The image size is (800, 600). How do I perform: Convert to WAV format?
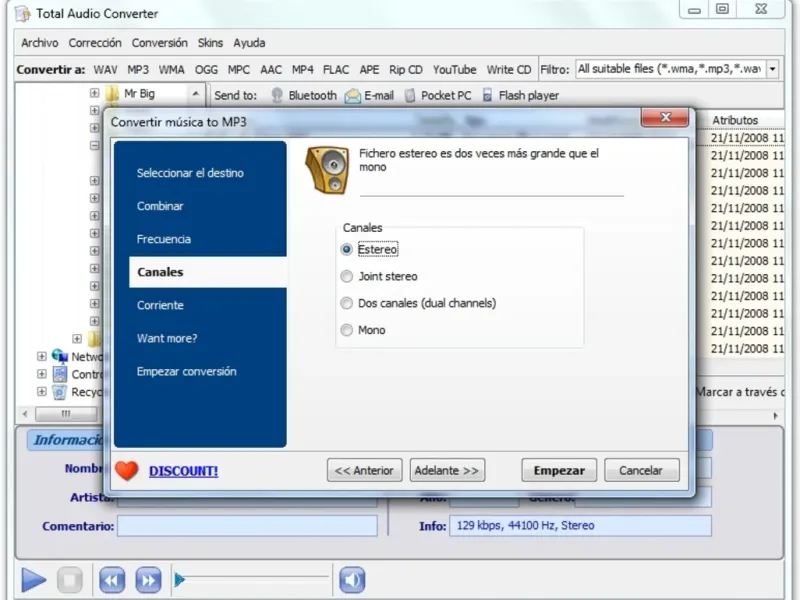(106, 70)
